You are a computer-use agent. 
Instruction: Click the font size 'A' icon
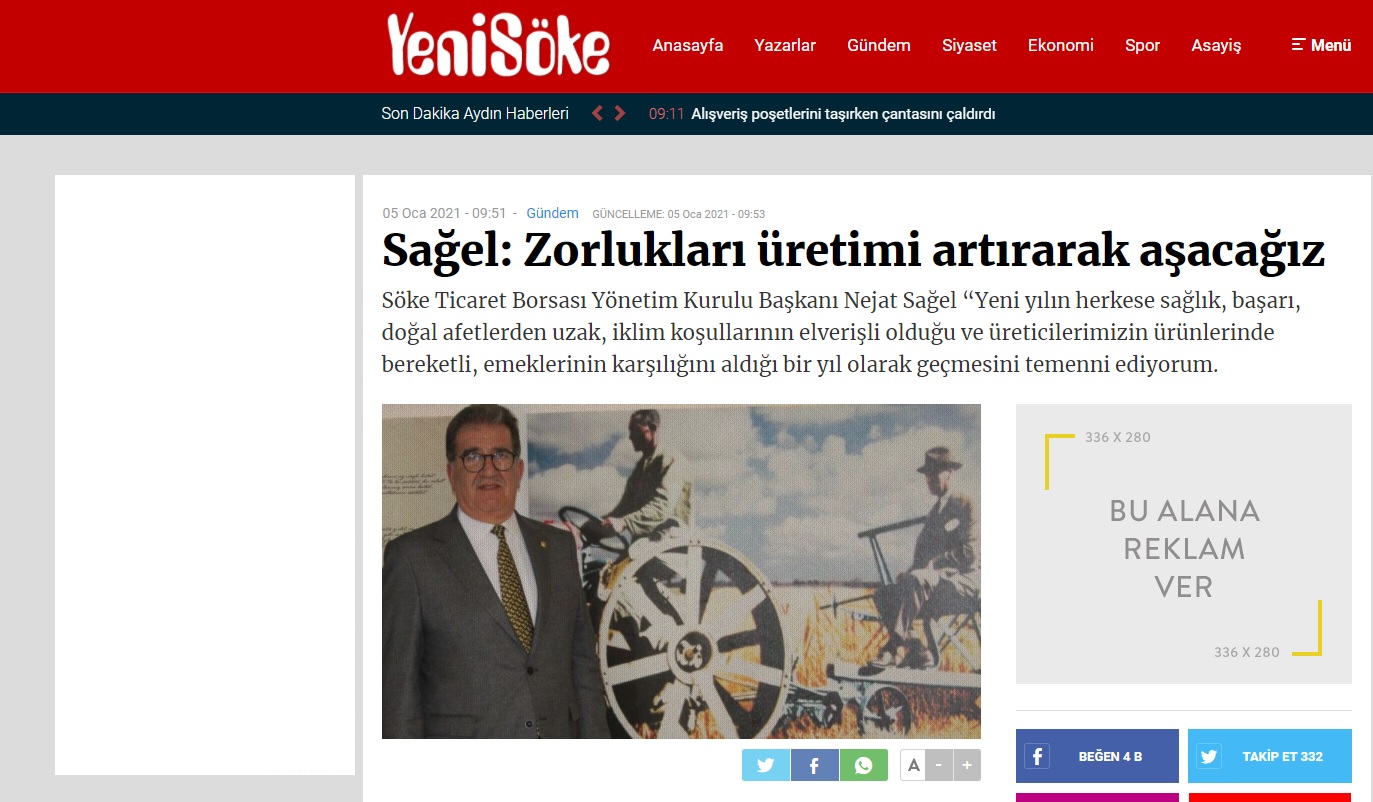(x=913, y=765)
